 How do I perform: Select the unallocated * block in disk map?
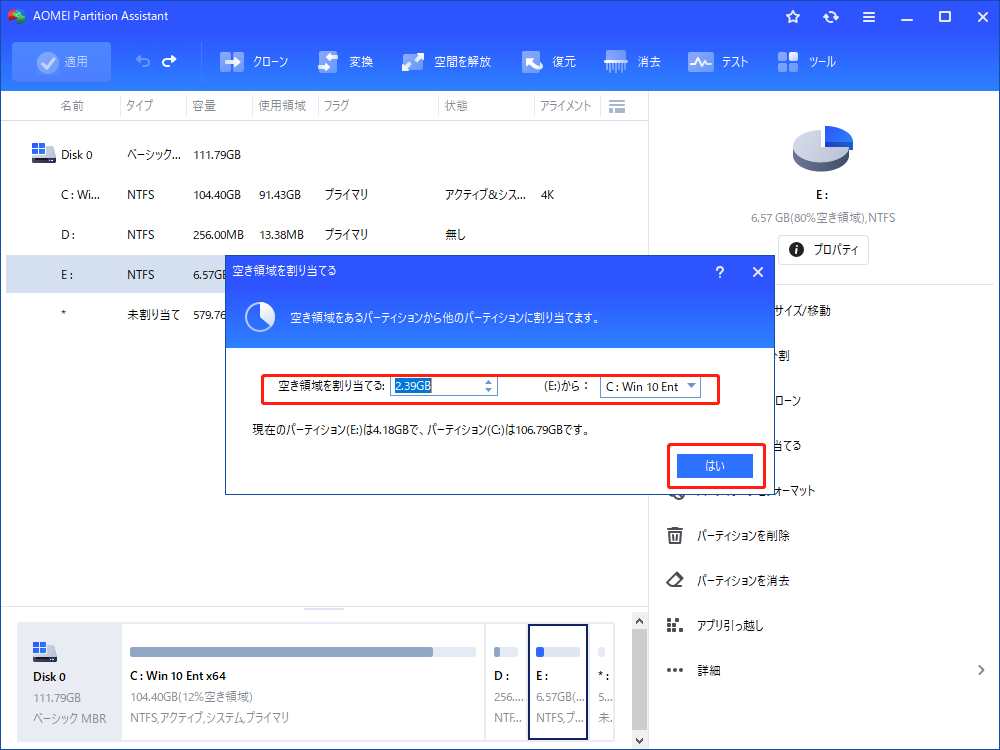[x=603, y=682]
